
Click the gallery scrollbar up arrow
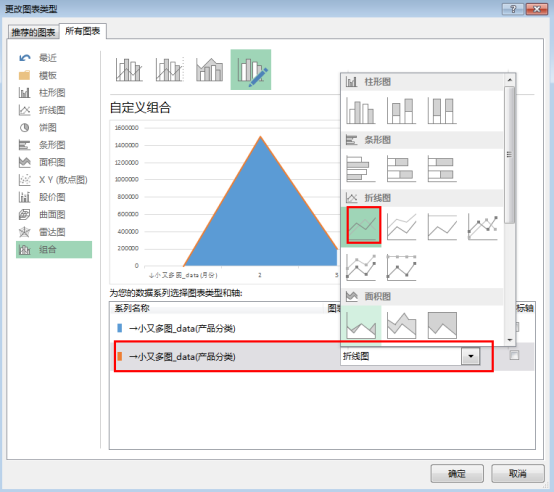(509, 80)
